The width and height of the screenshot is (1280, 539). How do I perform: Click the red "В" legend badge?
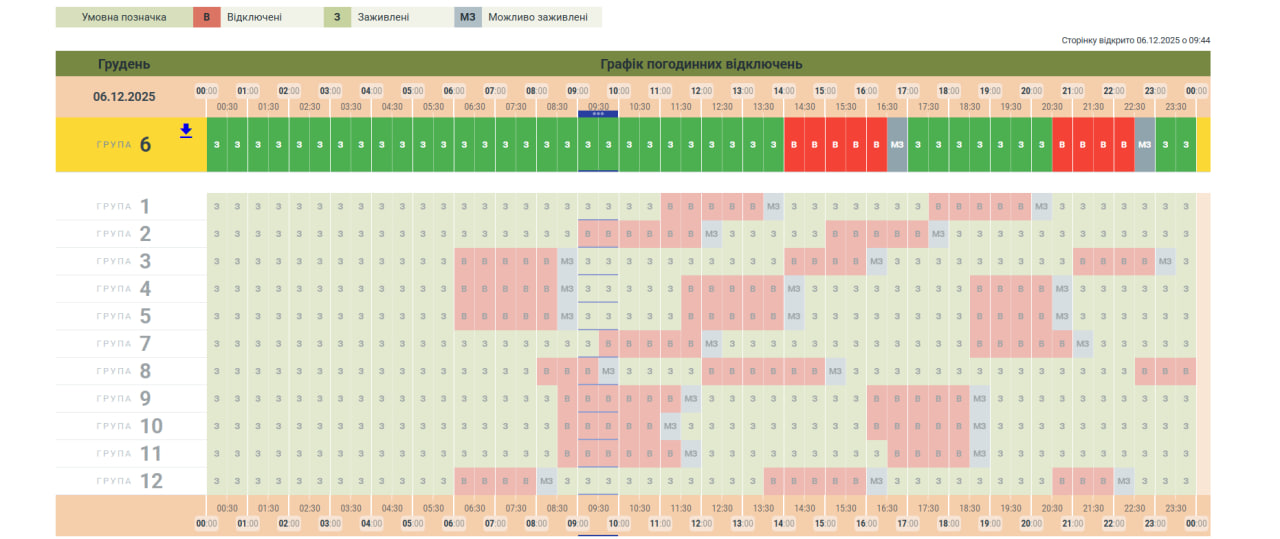(207, 17)
